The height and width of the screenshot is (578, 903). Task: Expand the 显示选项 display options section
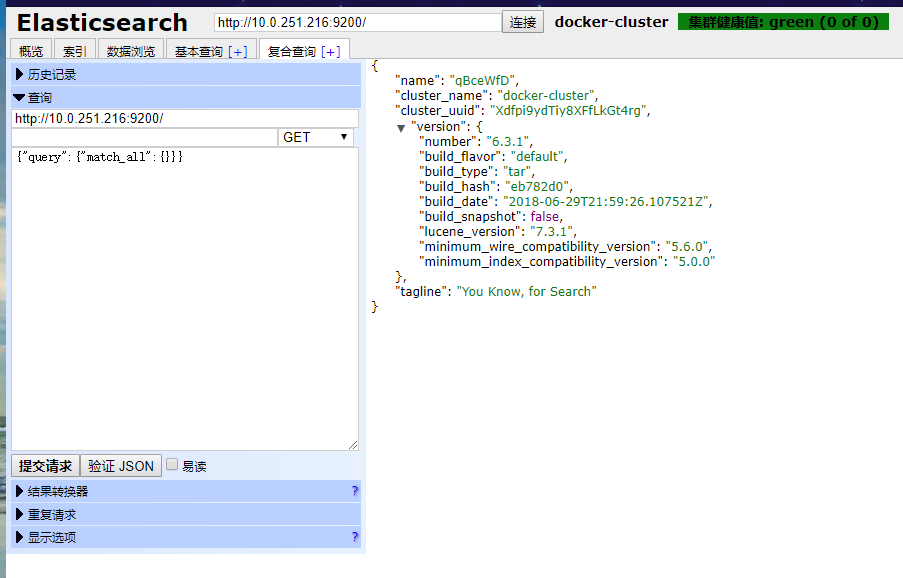185,537
